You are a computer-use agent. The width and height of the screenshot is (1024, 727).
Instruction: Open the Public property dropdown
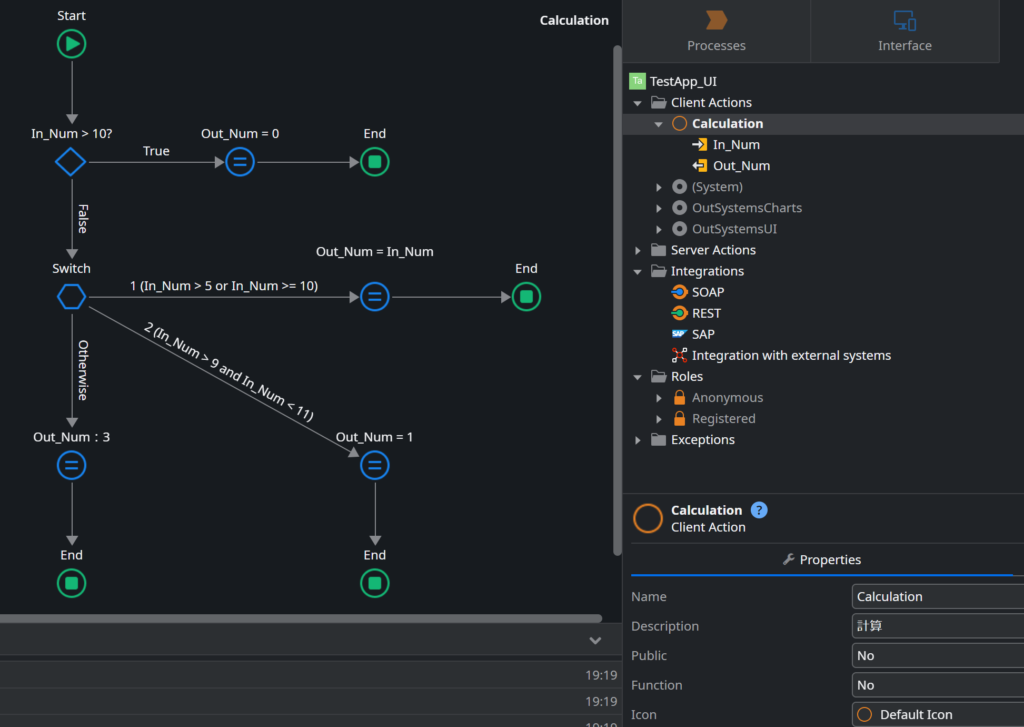pyautogui.click(x=936, y=656)
